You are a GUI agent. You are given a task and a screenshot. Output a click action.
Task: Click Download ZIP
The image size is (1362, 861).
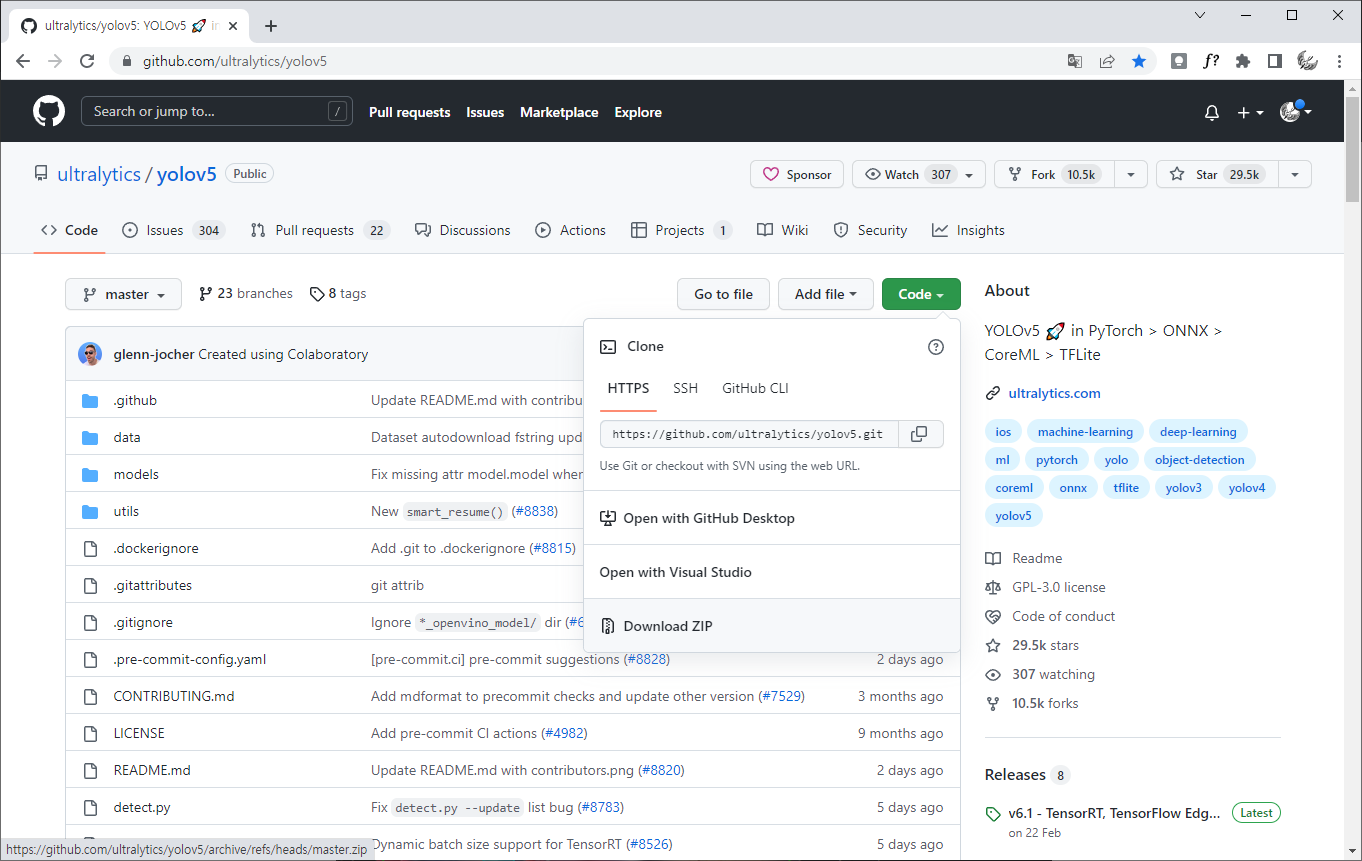[772, 626]
